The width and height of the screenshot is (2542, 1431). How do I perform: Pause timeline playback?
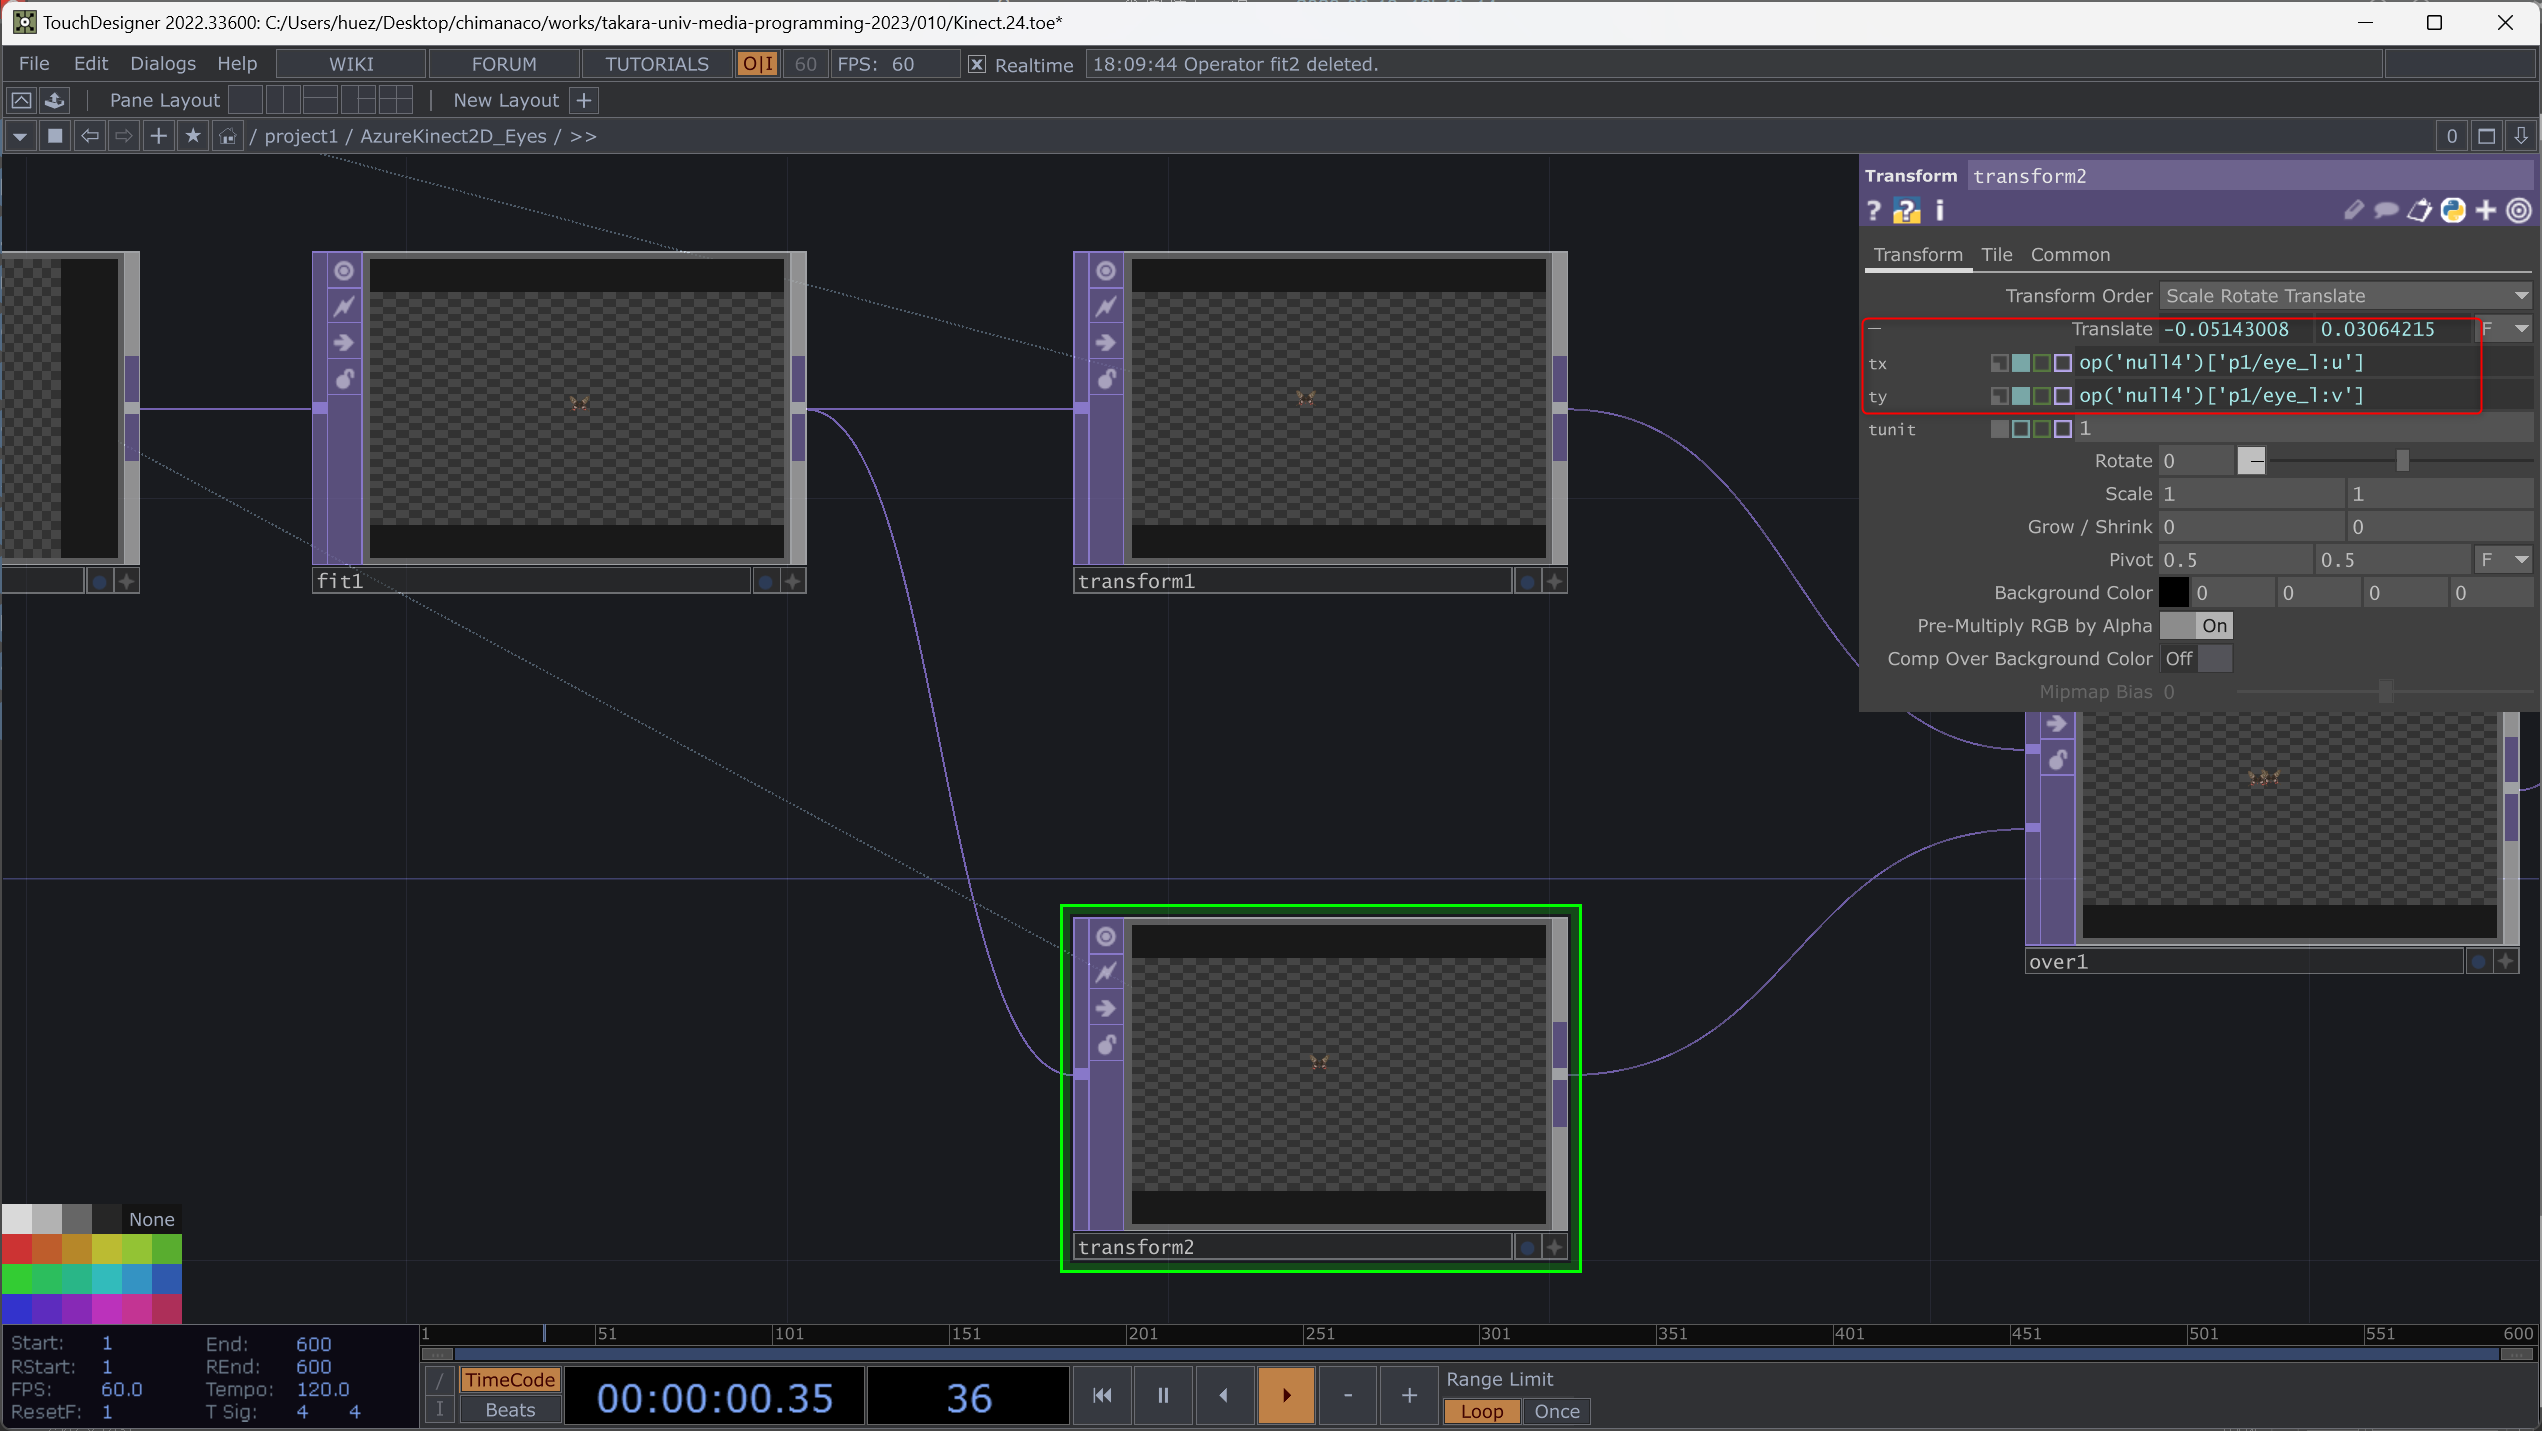tap(1162, 1395)
